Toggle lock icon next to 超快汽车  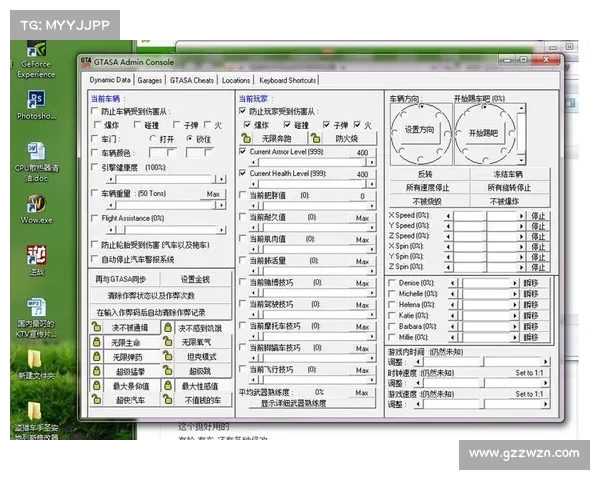click(96, 399)
